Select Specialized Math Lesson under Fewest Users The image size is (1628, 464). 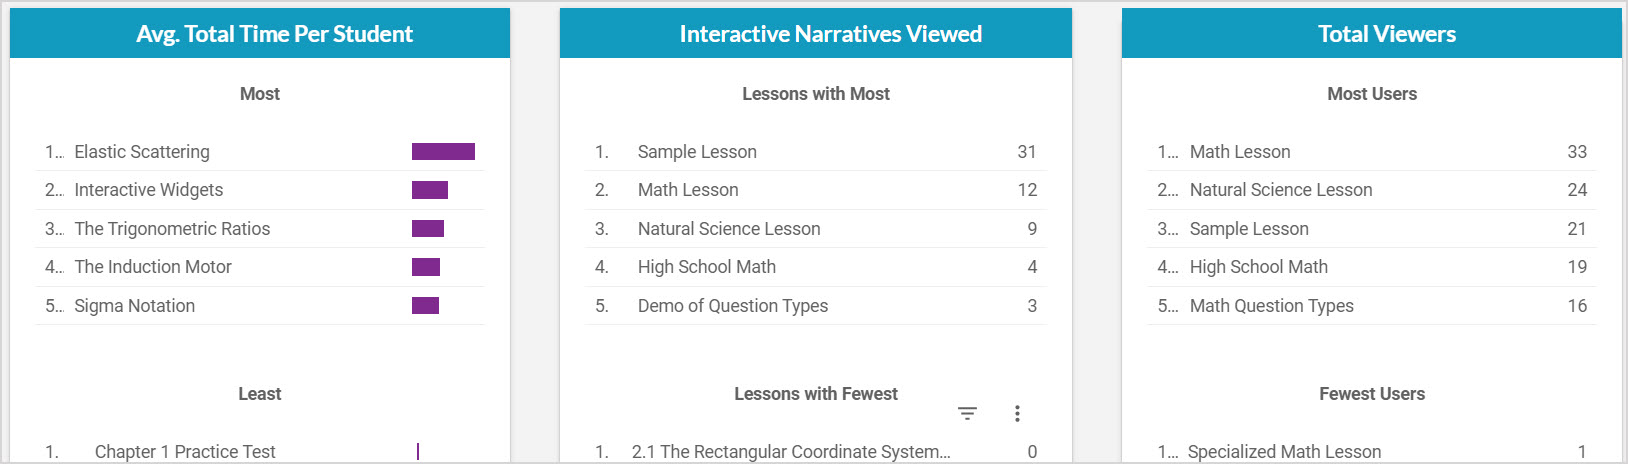(1285, 452)
